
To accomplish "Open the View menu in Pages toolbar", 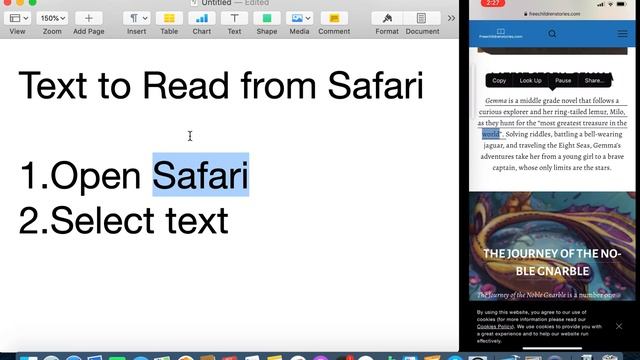I will tap(18, 18).
